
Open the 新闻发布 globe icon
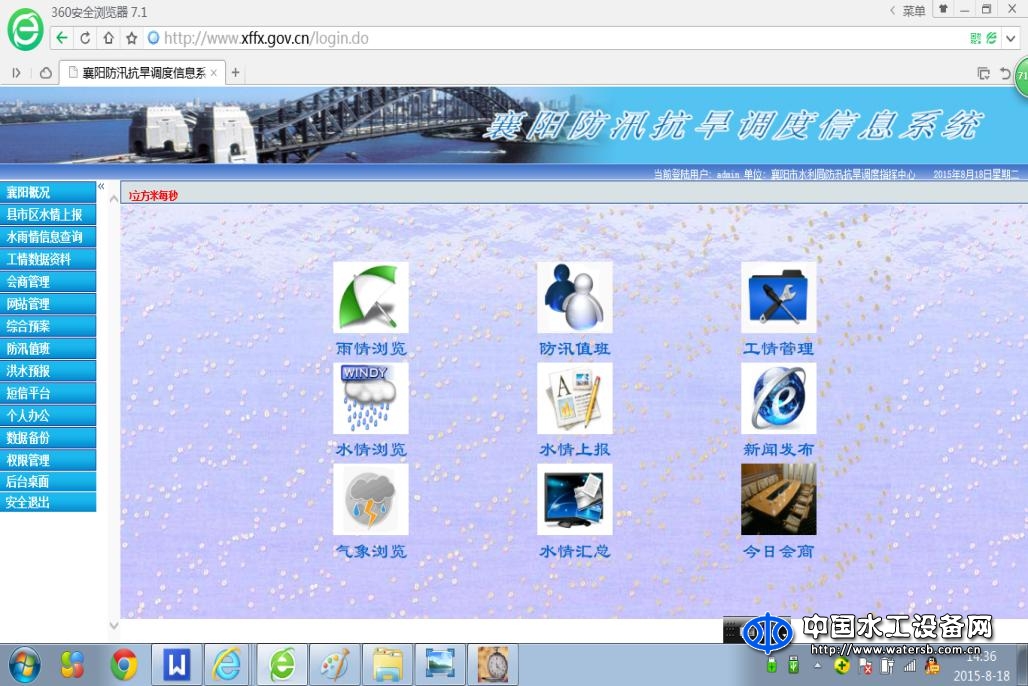point(778,398)
